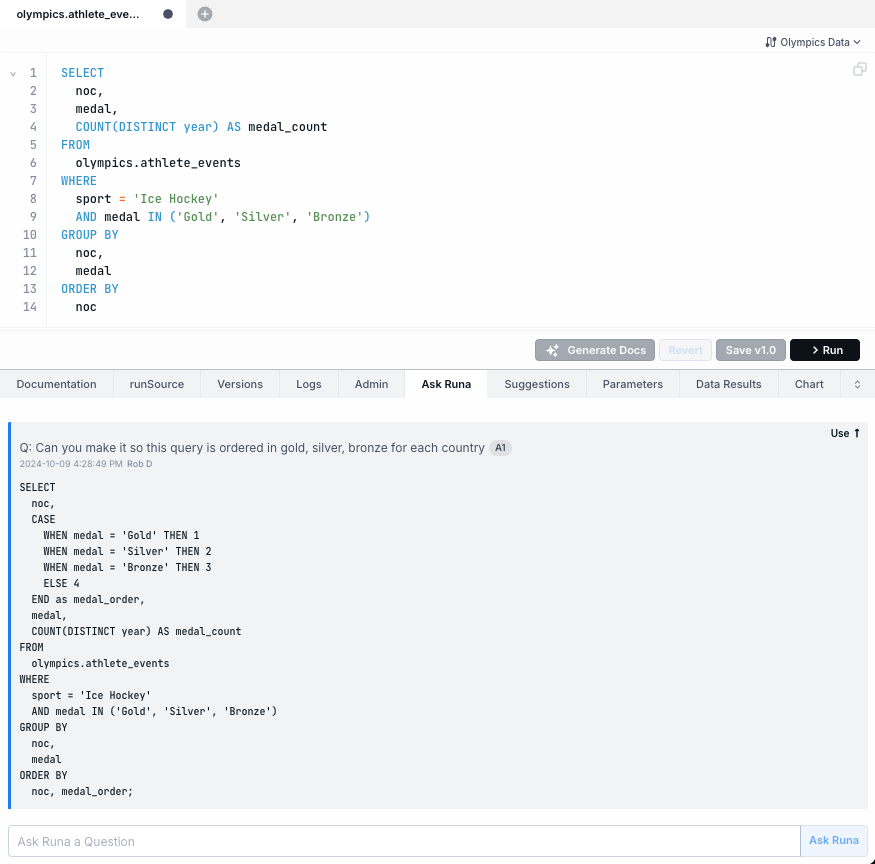Expand the tab overflow chevron beside Chart
Viewport: 875px width, 864px height.
coord(857,384)
